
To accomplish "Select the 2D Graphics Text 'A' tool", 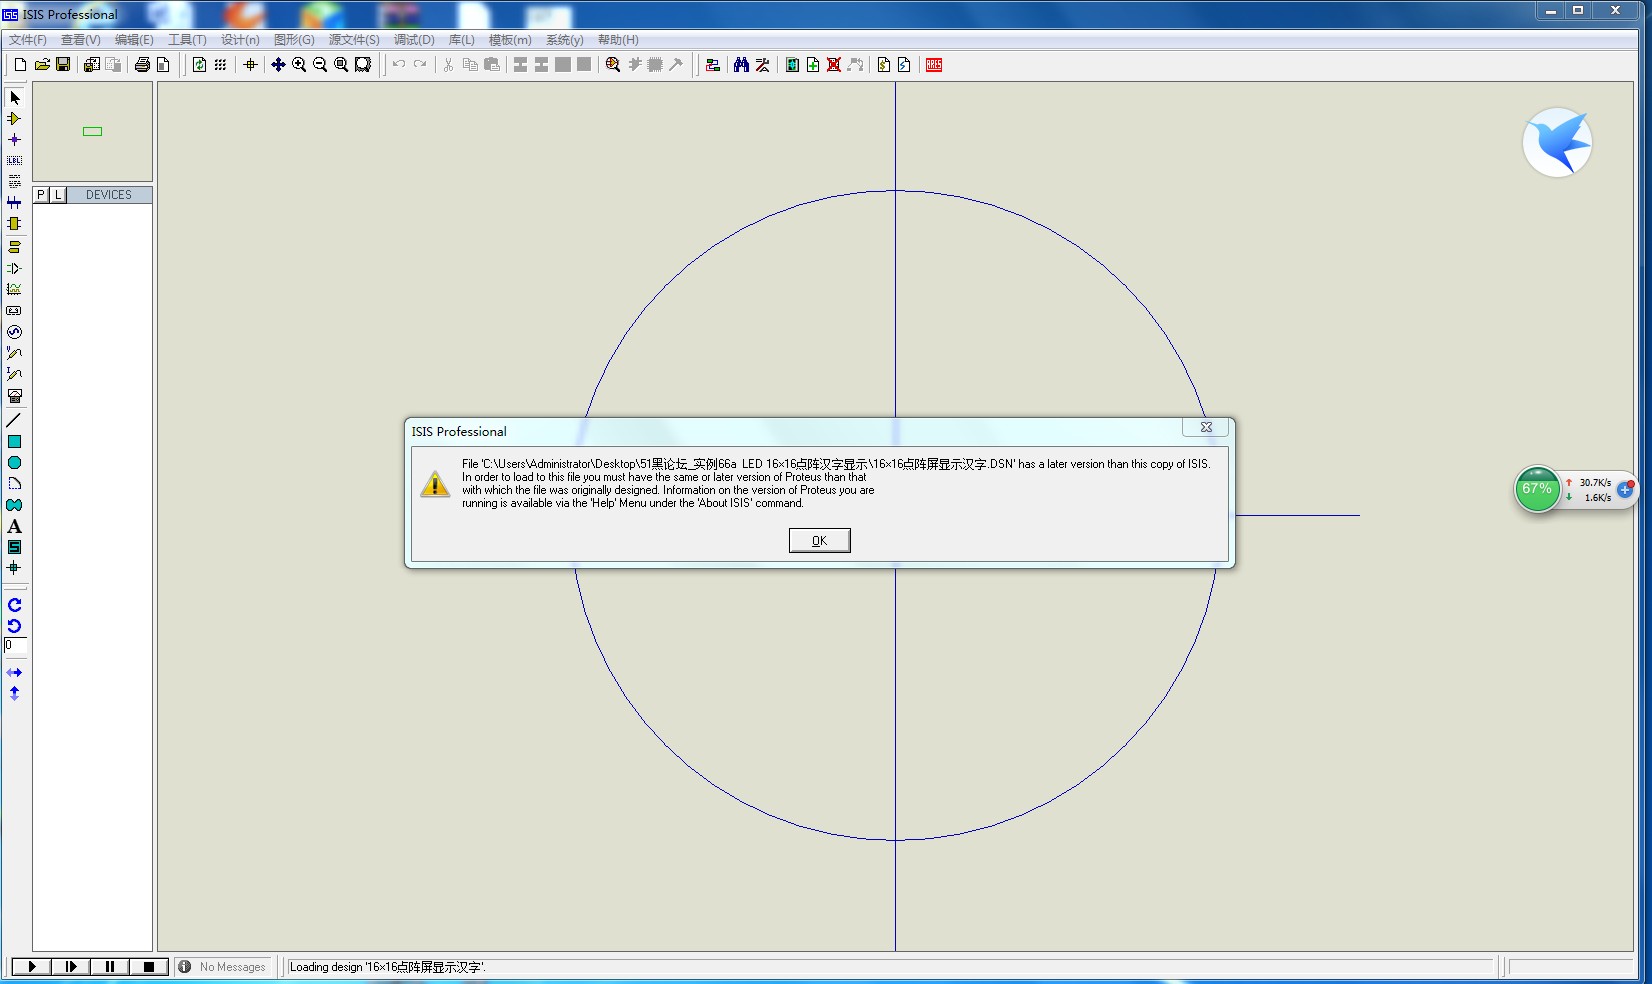I will (14, 526).
